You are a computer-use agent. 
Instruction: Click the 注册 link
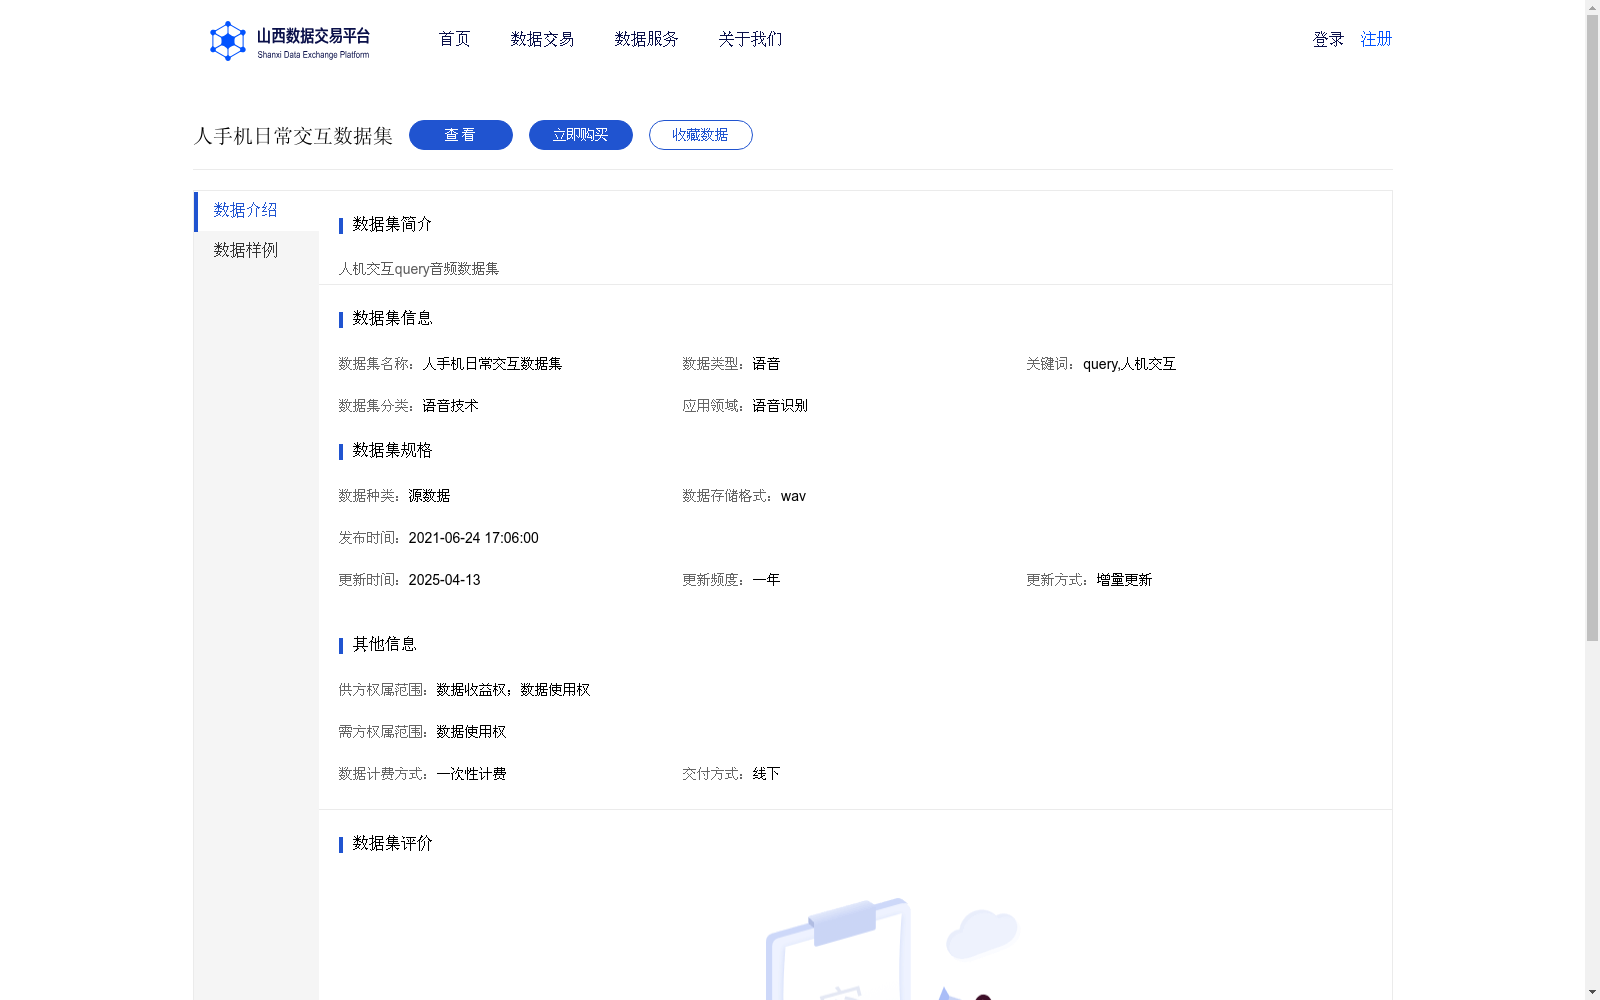1376,39
